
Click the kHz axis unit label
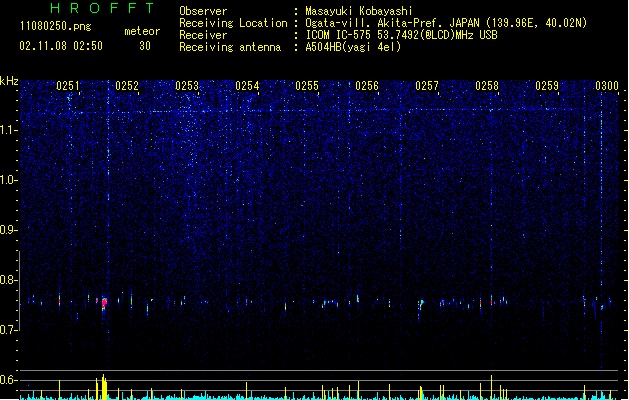point(9,81)
